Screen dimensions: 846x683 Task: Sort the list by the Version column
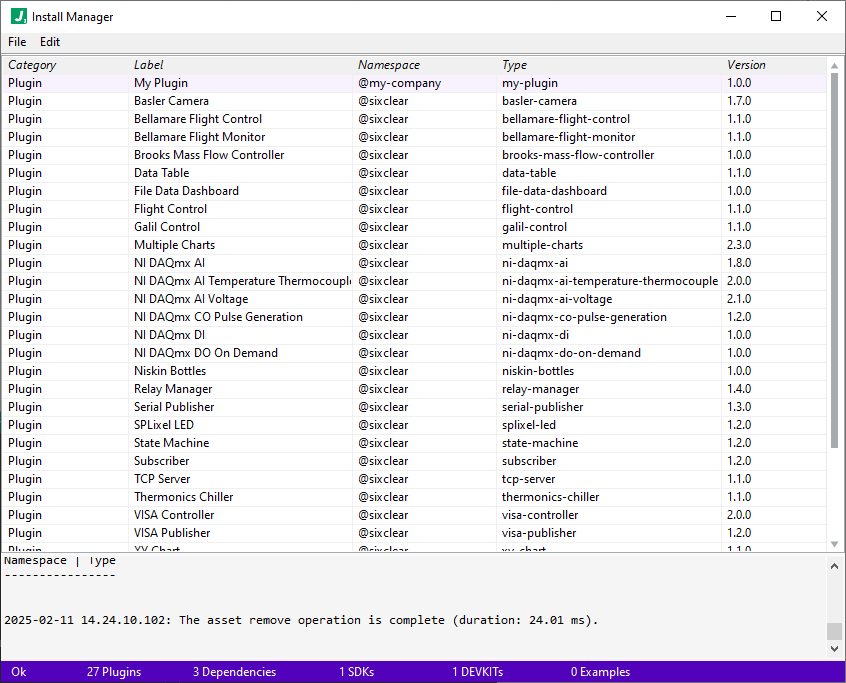(746, 64)
